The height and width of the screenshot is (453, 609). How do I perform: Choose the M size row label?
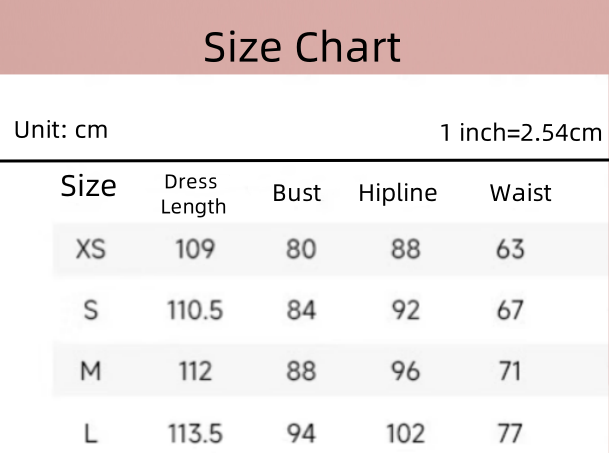pyautogui.click(x=91, y=372)
